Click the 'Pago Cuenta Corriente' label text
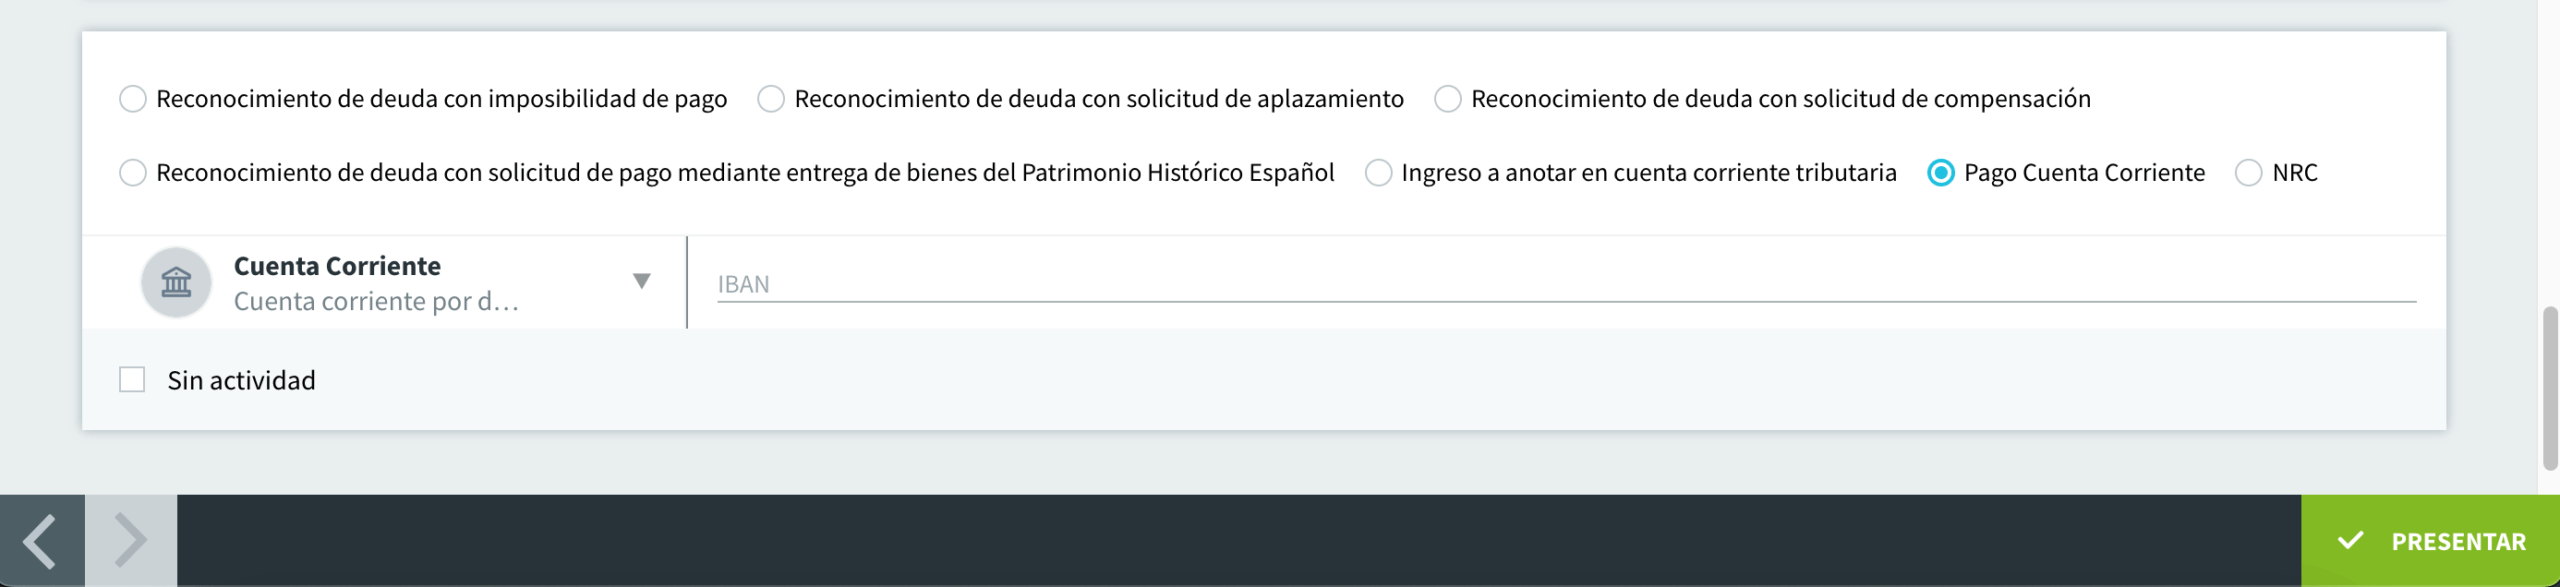Screen dimensions: 2560x587 [2084, 173]
